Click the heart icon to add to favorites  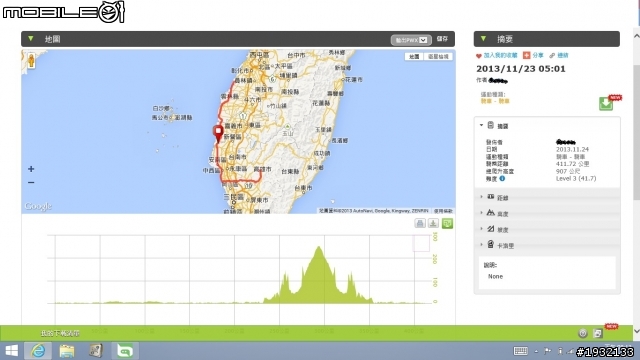pos(479,56)
